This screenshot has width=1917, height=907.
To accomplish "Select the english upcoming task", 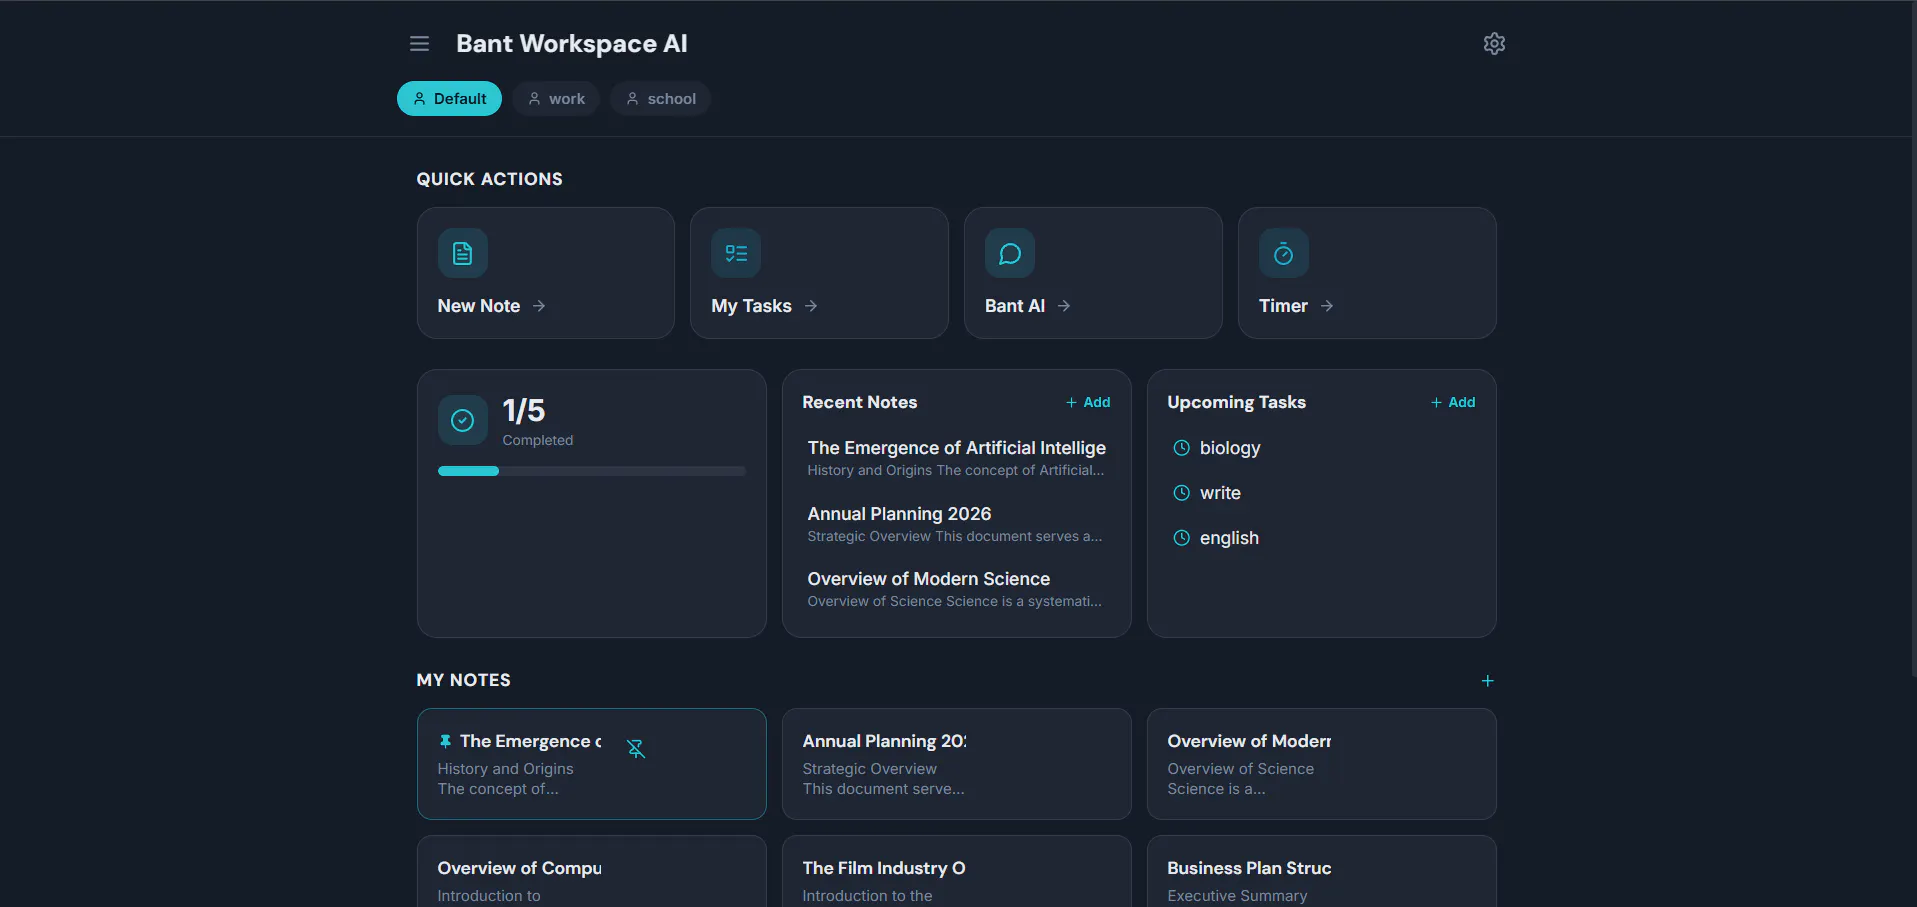I will click(1322, 538).
